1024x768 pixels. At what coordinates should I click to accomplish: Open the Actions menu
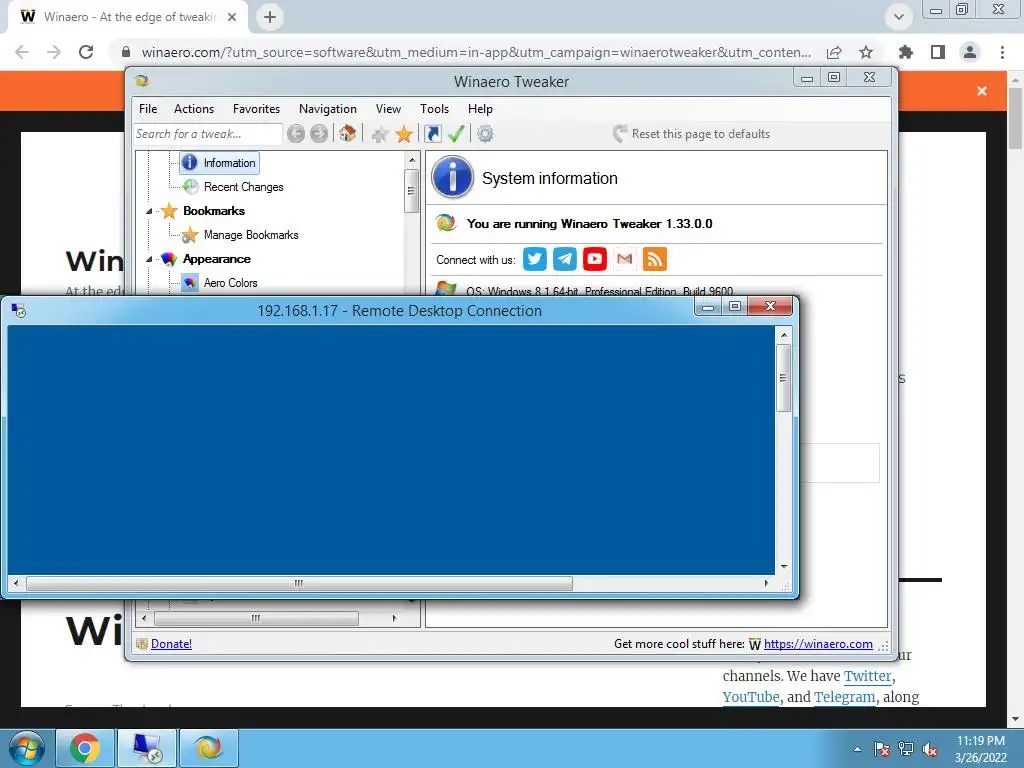coord(194,109)
